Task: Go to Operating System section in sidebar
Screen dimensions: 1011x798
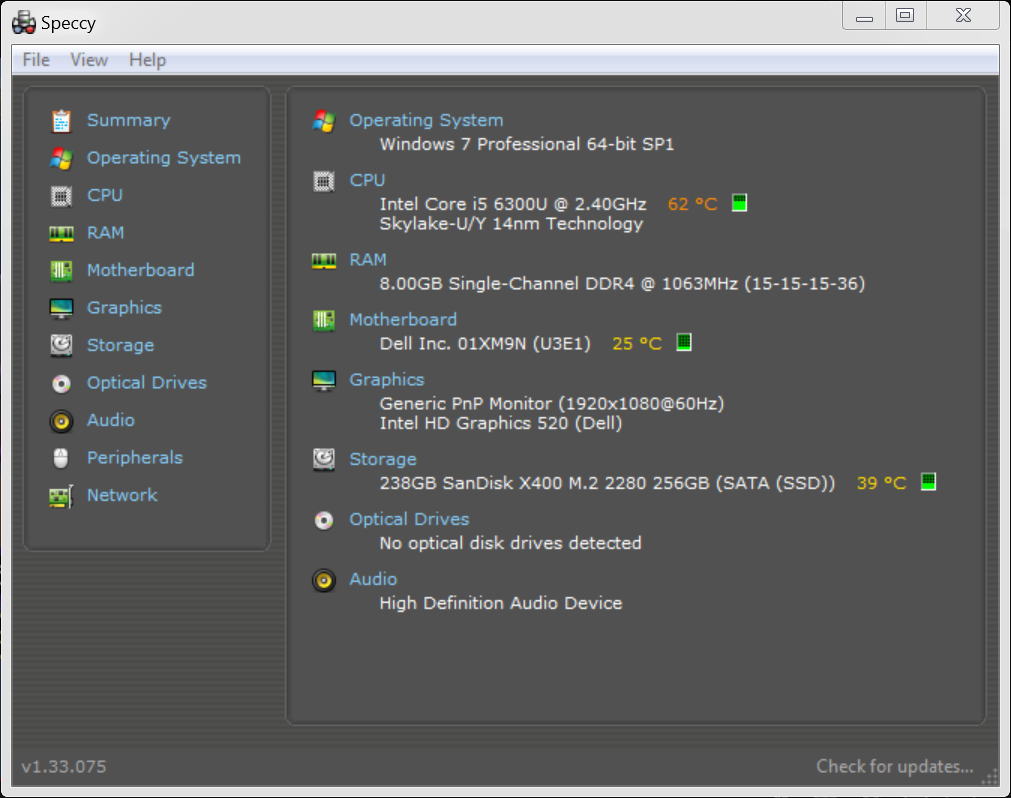Action: (164, 158)
